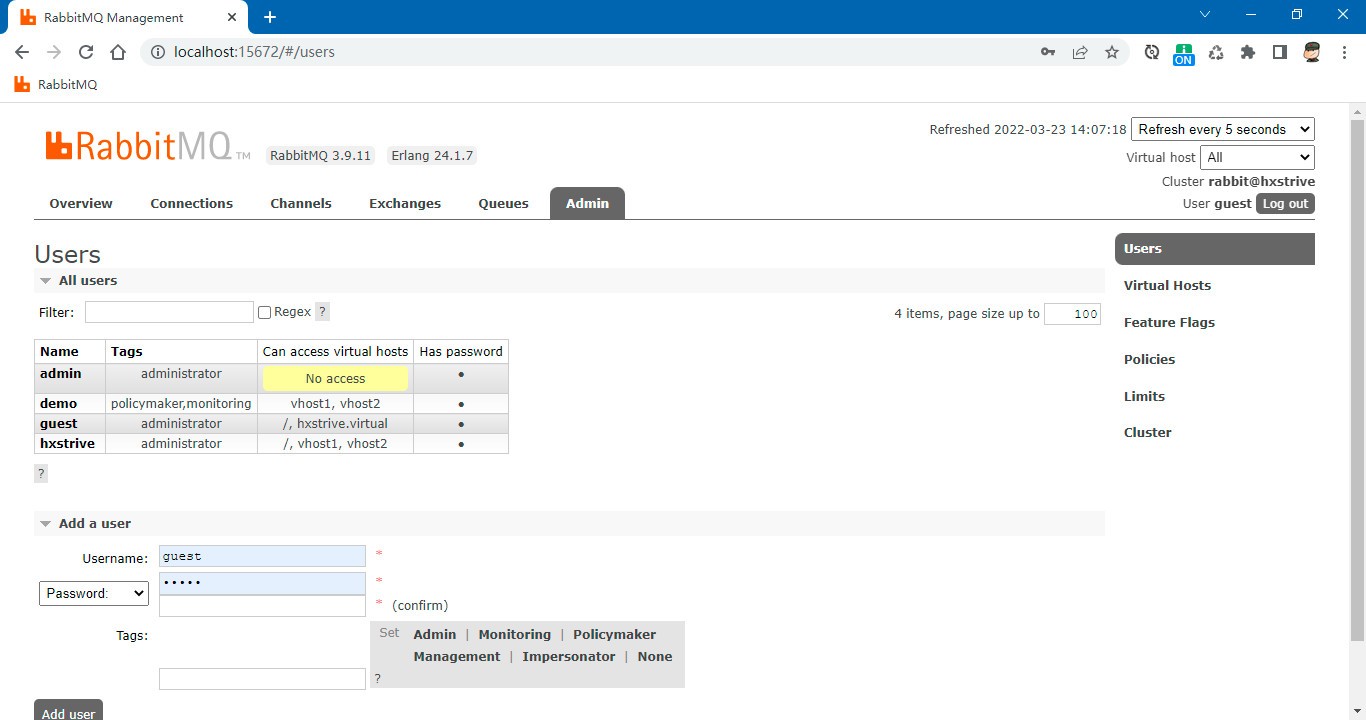Click the Regex help question mark
Image resolution: width=1366 pixels, height=720 pixels.
(x=322, y=312)
